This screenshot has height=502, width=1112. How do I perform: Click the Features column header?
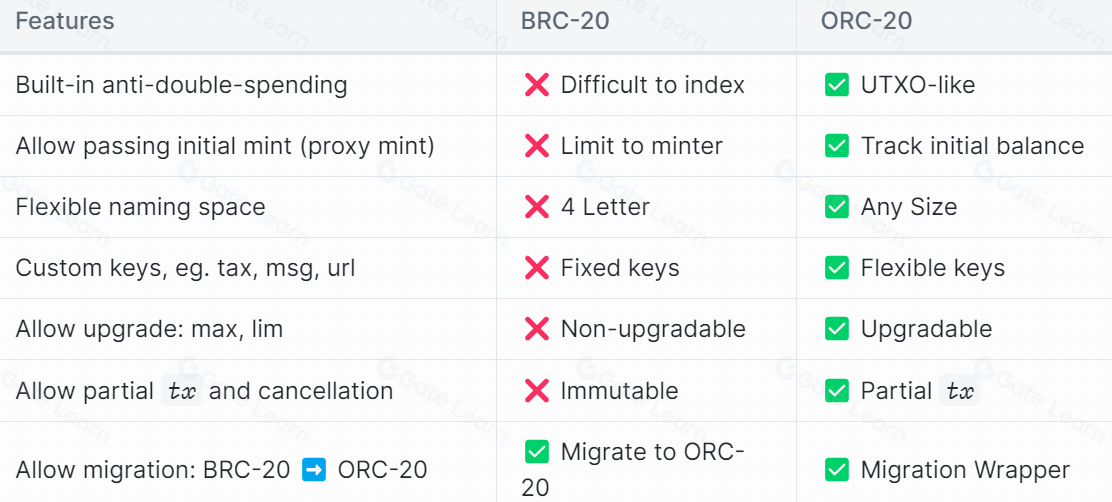click(65, 21)
